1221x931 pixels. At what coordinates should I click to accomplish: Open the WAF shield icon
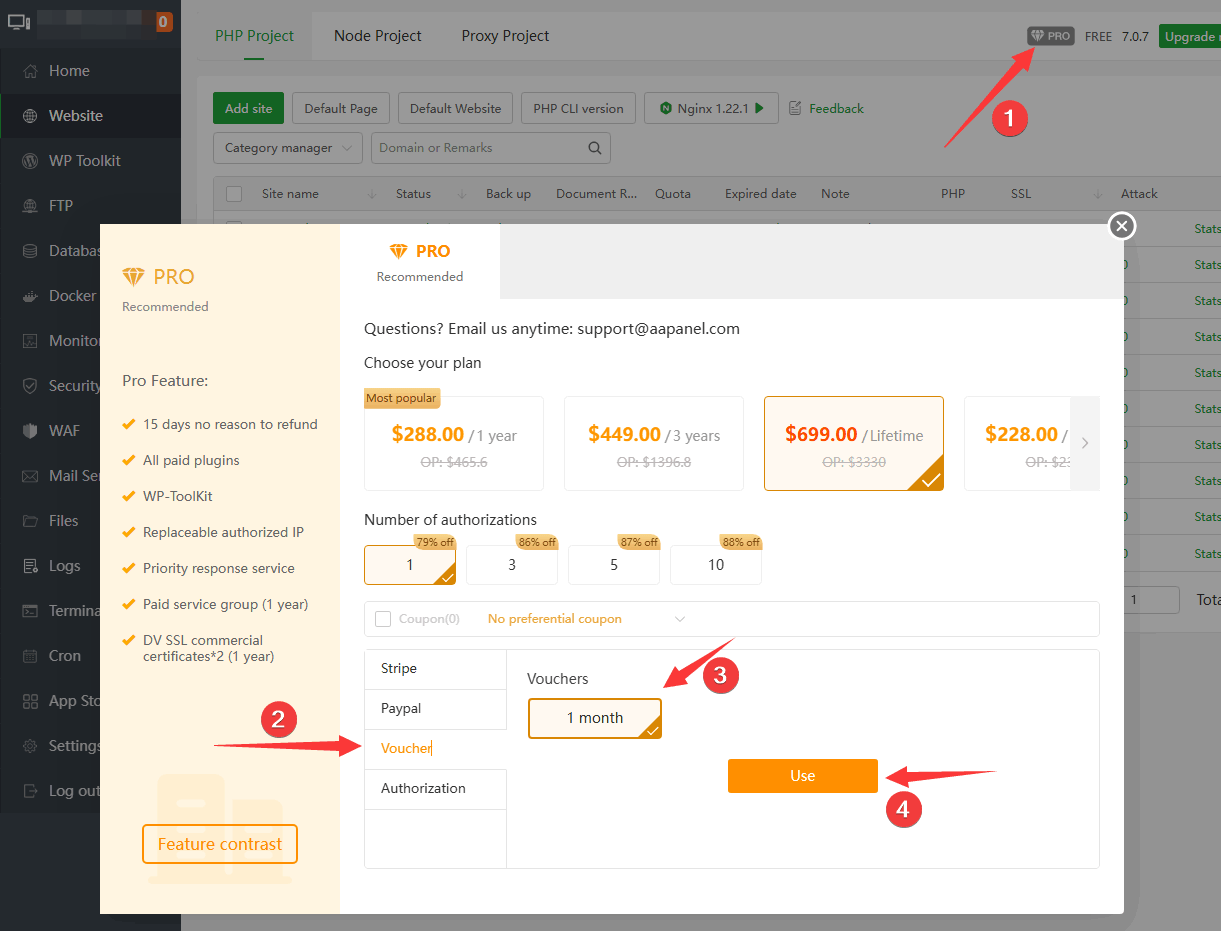click(x=30, y=431)
